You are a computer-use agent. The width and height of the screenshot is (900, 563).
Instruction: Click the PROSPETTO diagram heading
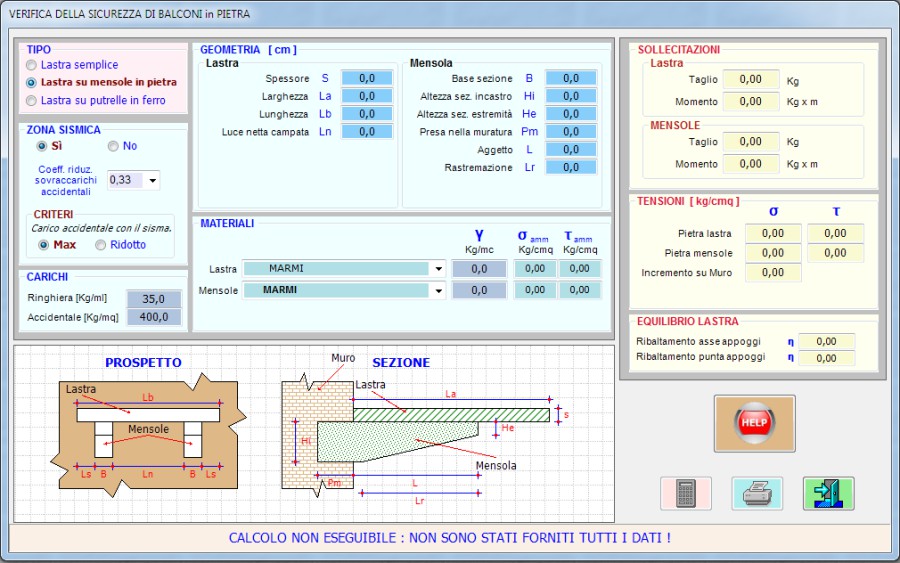pyautogui.click(x=143, y=363)
